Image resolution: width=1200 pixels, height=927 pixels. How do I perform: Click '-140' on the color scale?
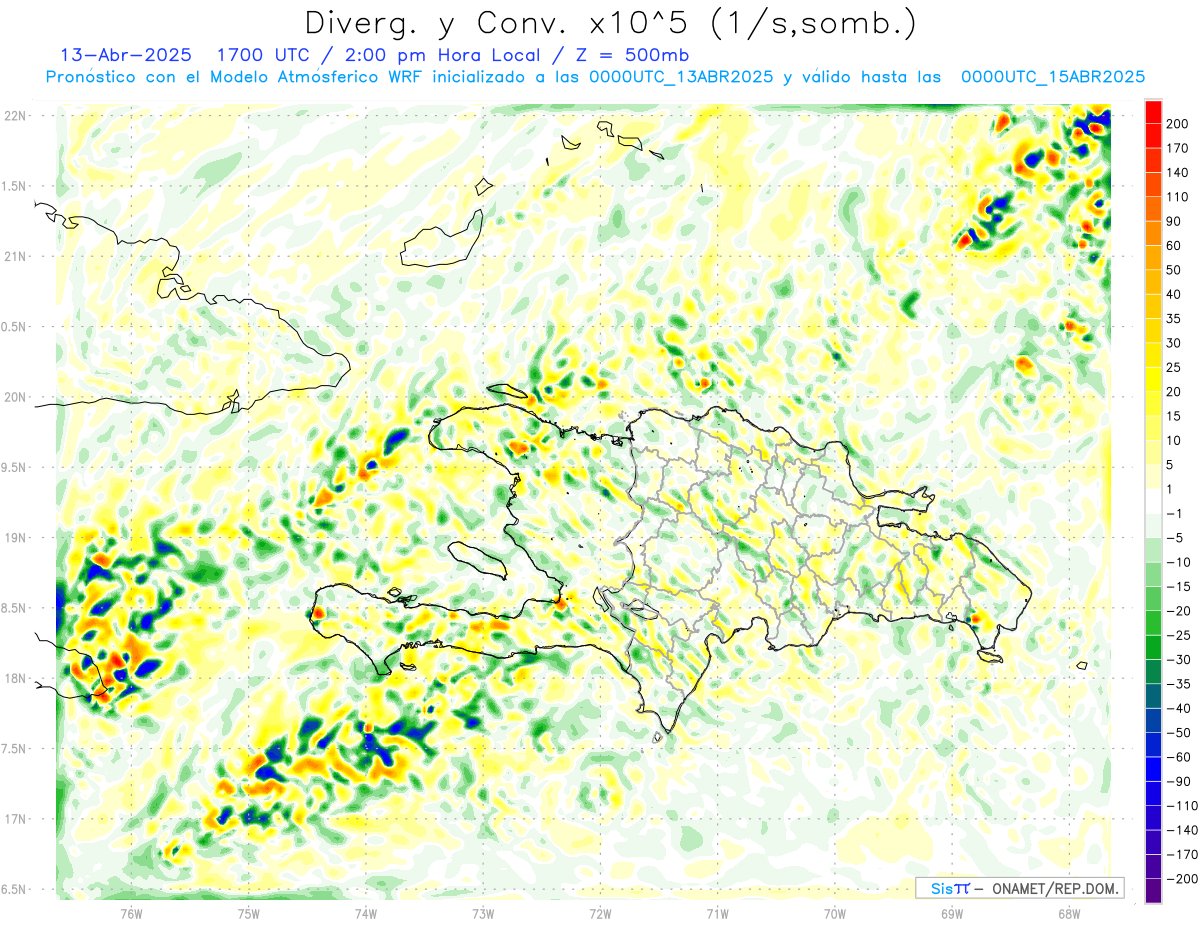click(1181, 830)
